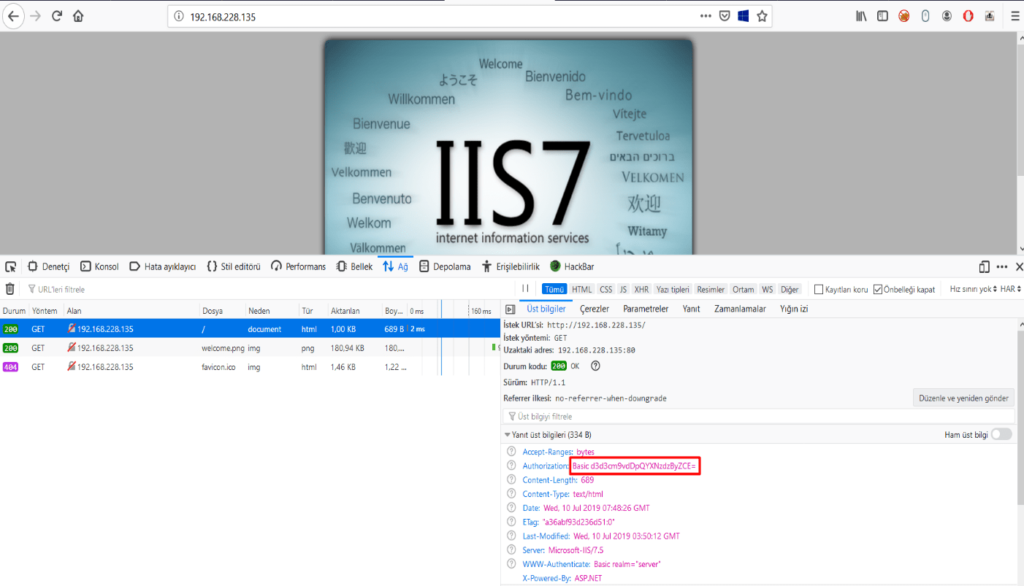Select the favicon.ico request row
This screenshot has width=1024, height=586.
click(250, 367)
